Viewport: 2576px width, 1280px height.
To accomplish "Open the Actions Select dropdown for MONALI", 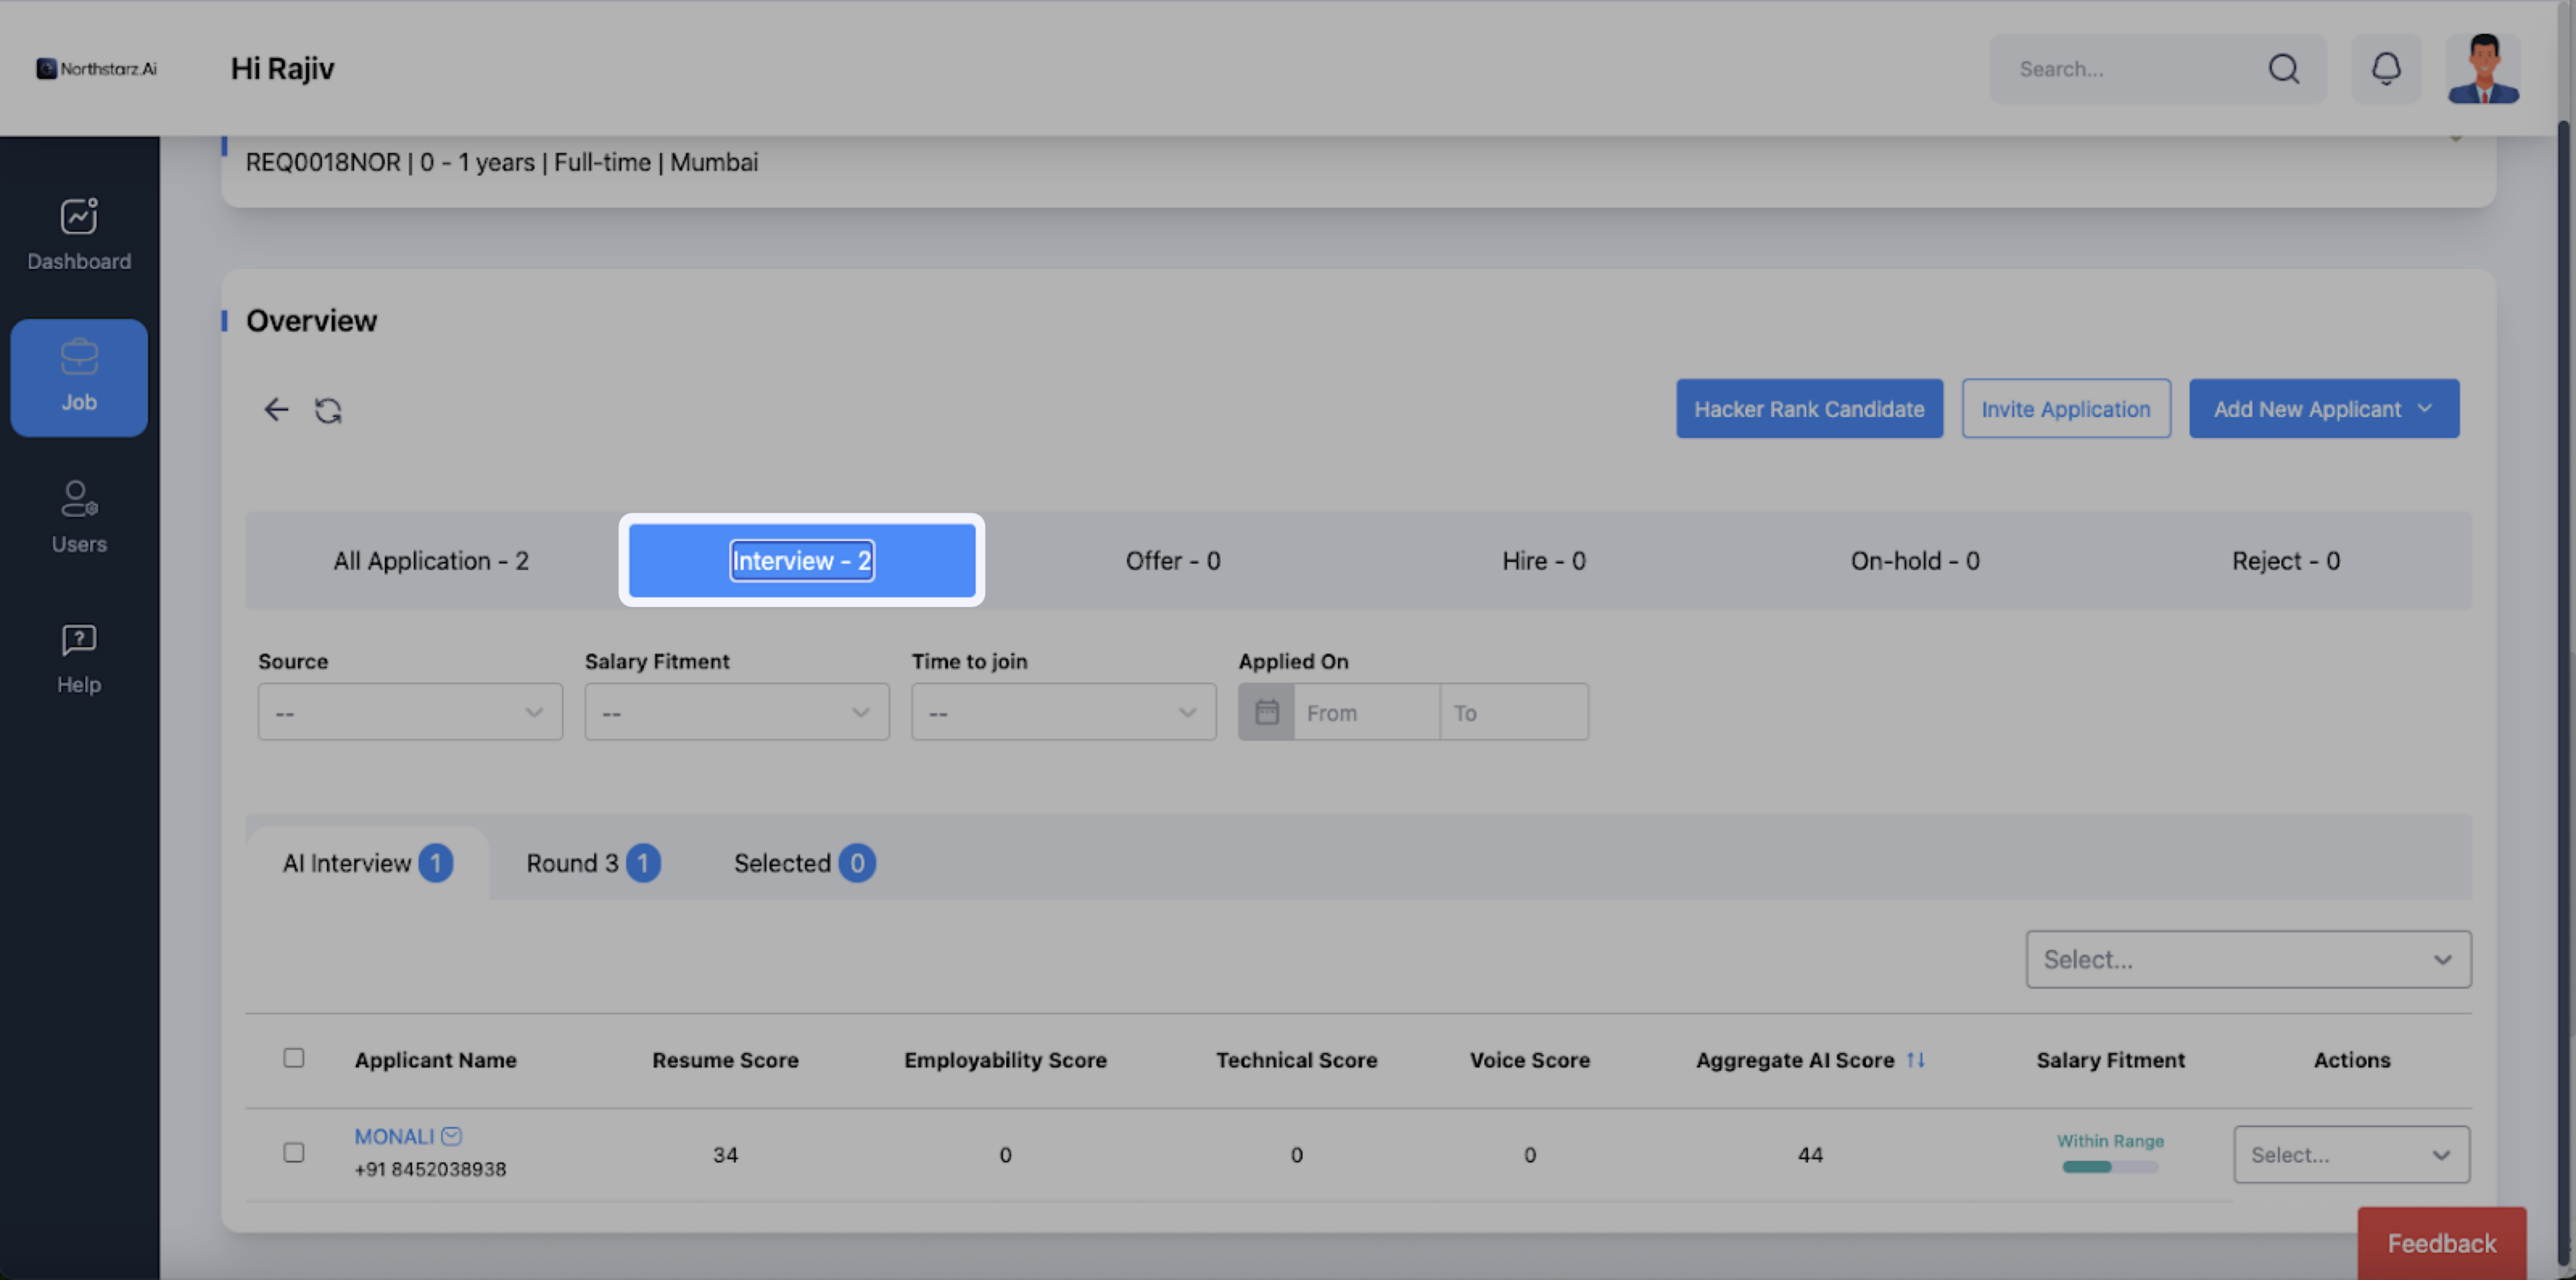I will [x=2351, y=1155].
